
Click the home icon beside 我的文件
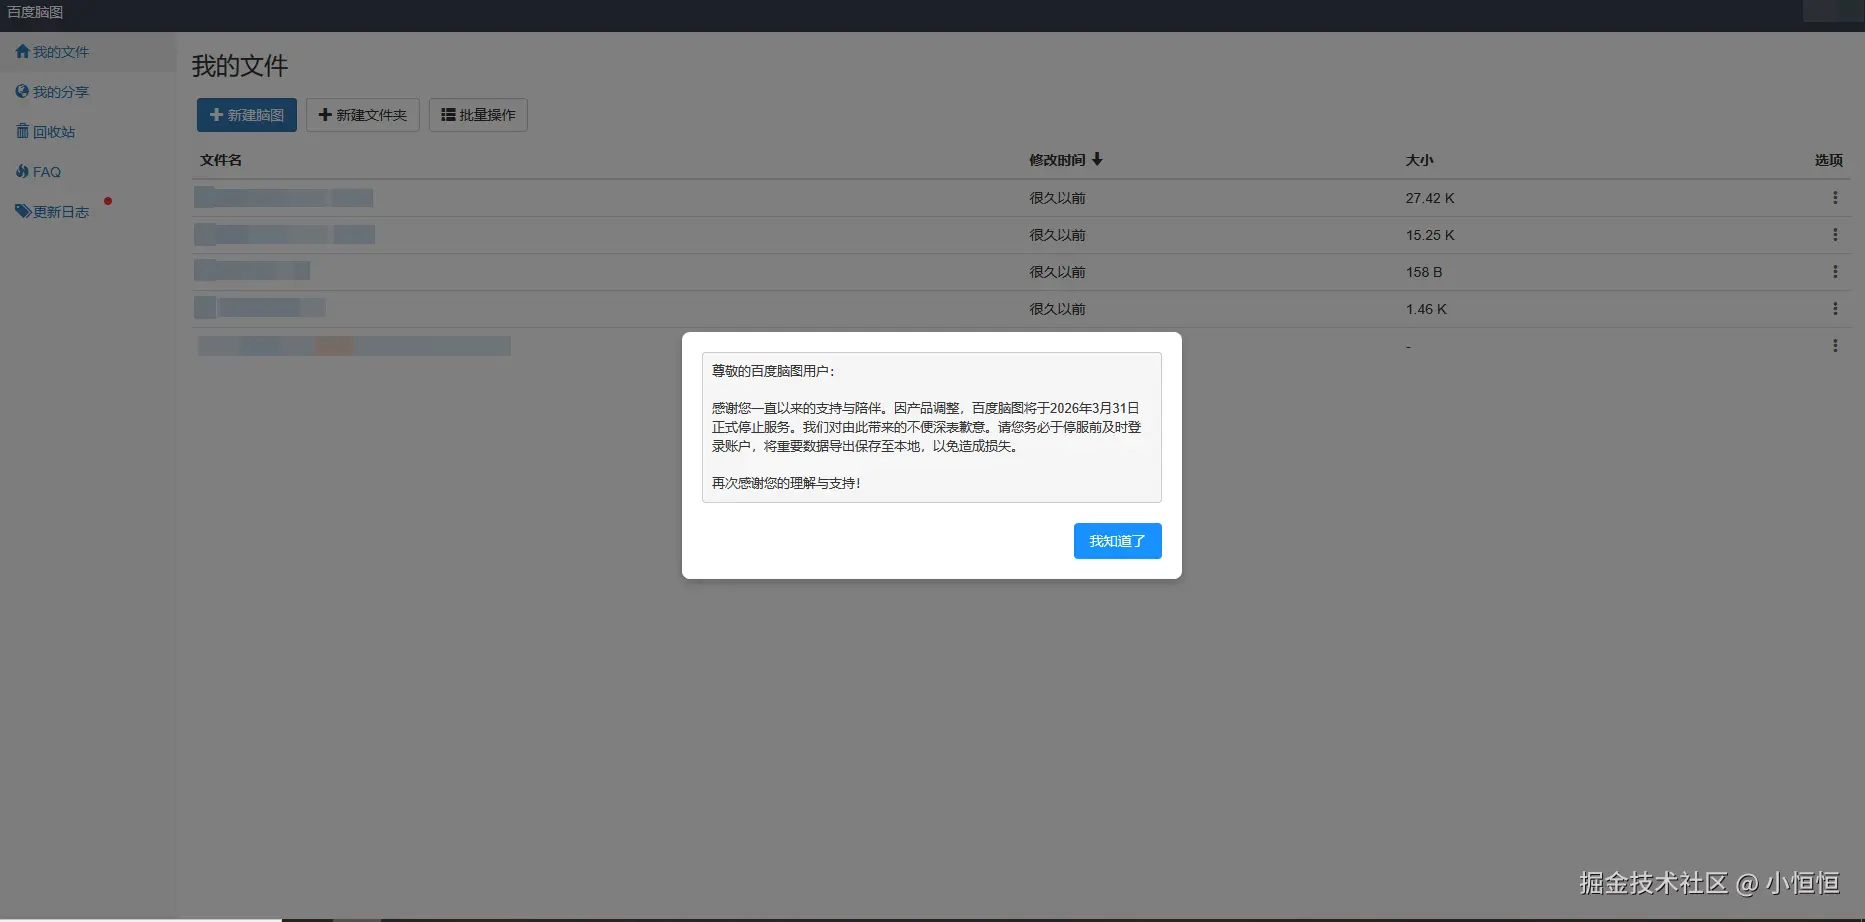point(22,51)
